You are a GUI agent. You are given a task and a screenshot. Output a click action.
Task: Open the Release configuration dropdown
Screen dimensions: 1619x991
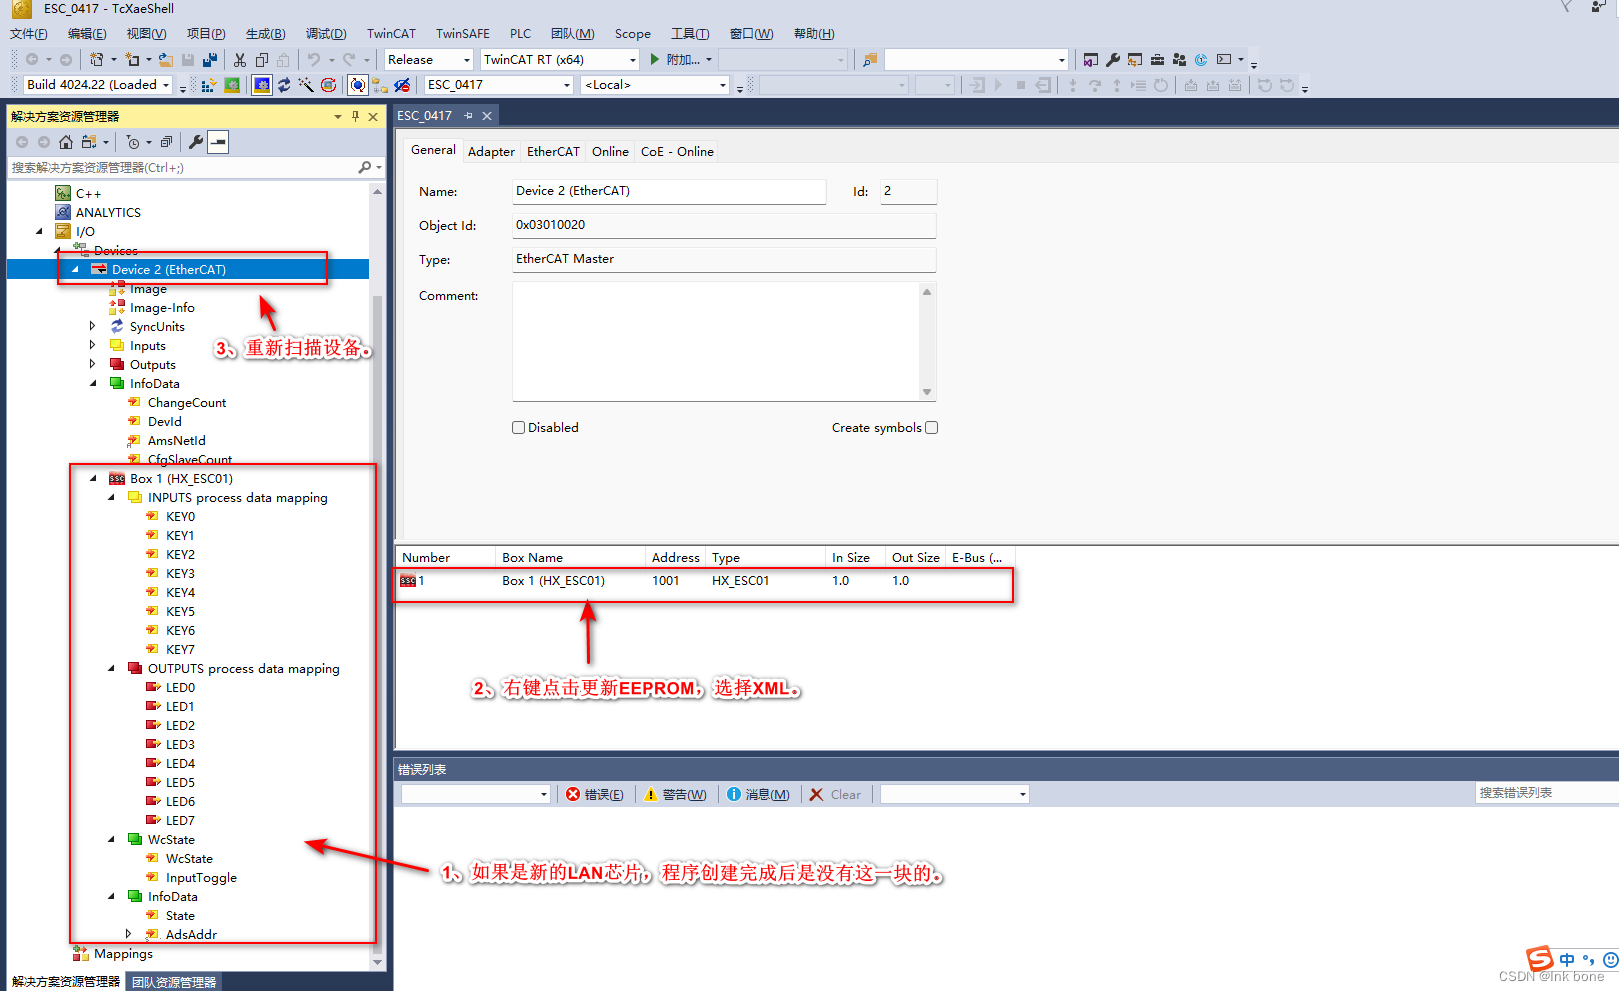[x=466, y=59]
